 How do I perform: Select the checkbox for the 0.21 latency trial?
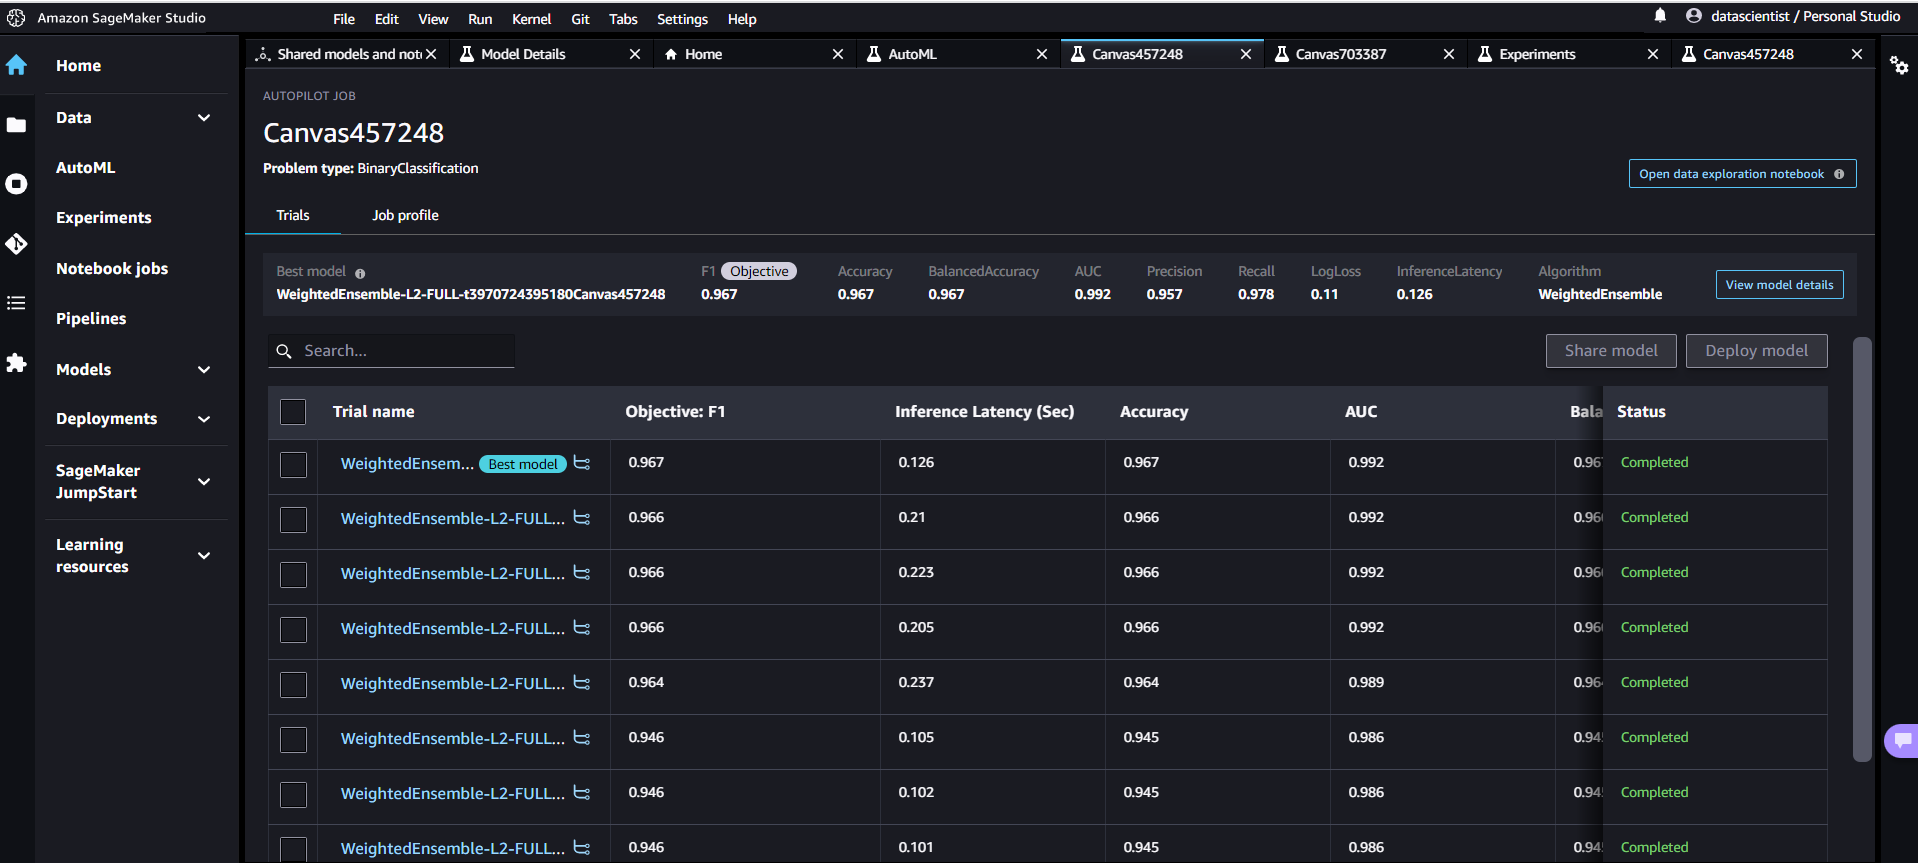pyautogui.click(x=293, y=520)
